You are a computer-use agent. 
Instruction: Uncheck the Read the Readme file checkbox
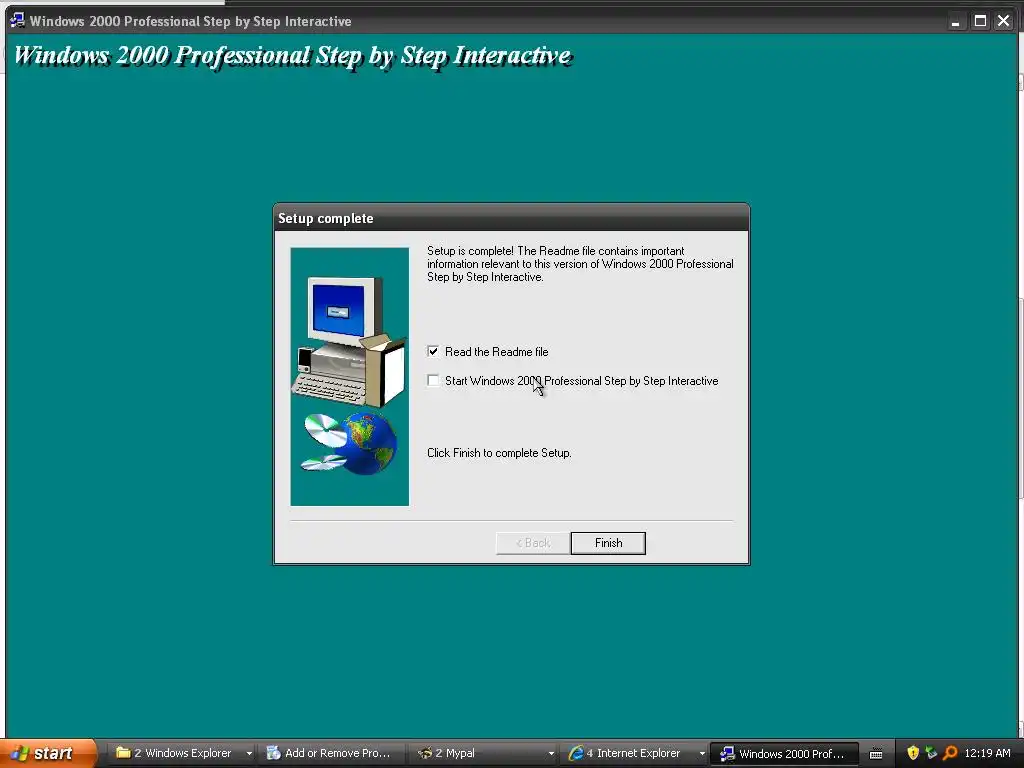click(x=433, y=351)
